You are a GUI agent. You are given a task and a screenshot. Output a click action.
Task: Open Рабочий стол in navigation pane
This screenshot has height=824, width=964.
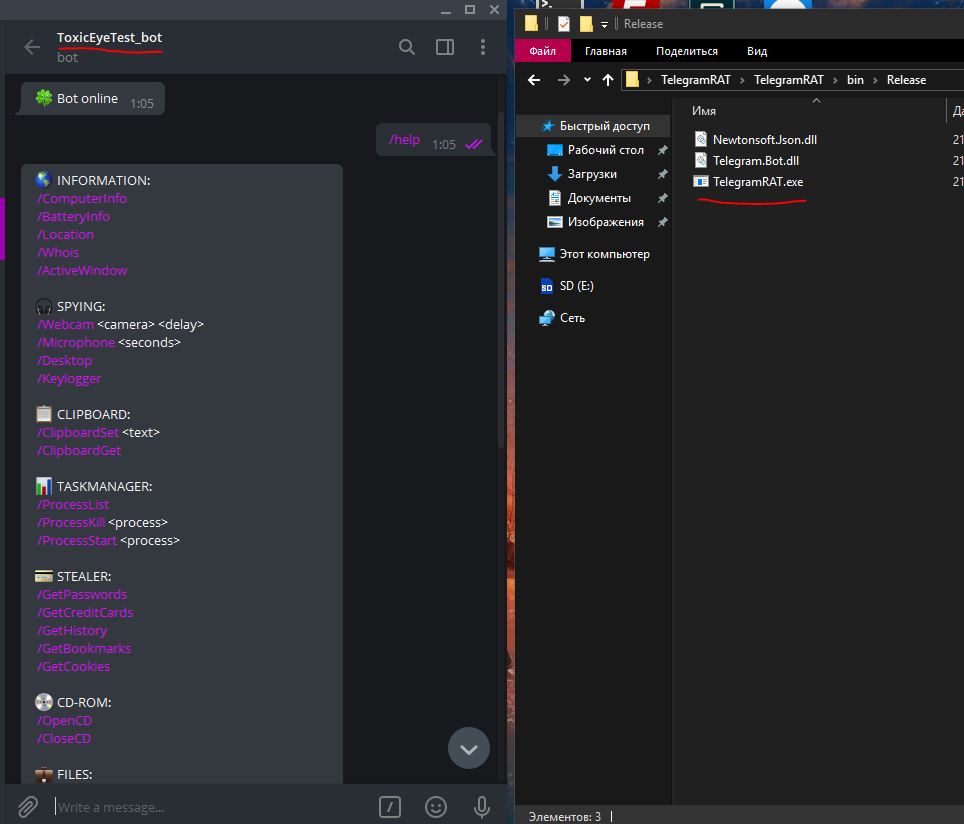point(595,150)
